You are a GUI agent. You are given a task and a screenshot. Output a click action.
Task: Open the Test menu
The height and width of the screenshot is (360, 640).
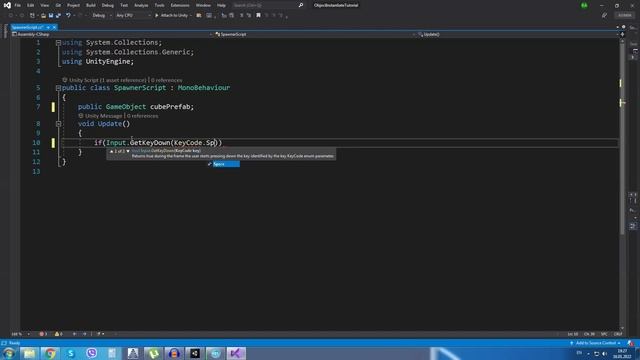tap(124, 5)
